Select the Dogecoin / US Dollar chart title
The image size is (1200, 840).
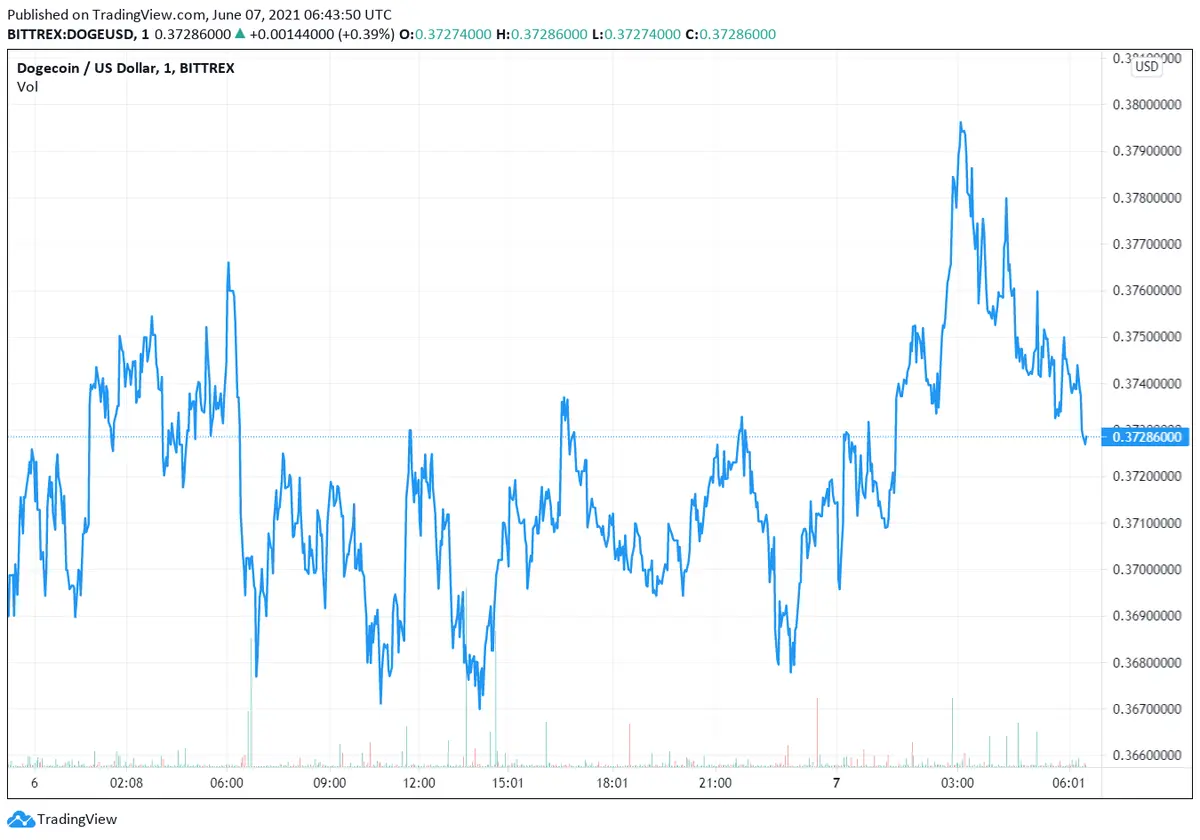click(x=126, y=68)
